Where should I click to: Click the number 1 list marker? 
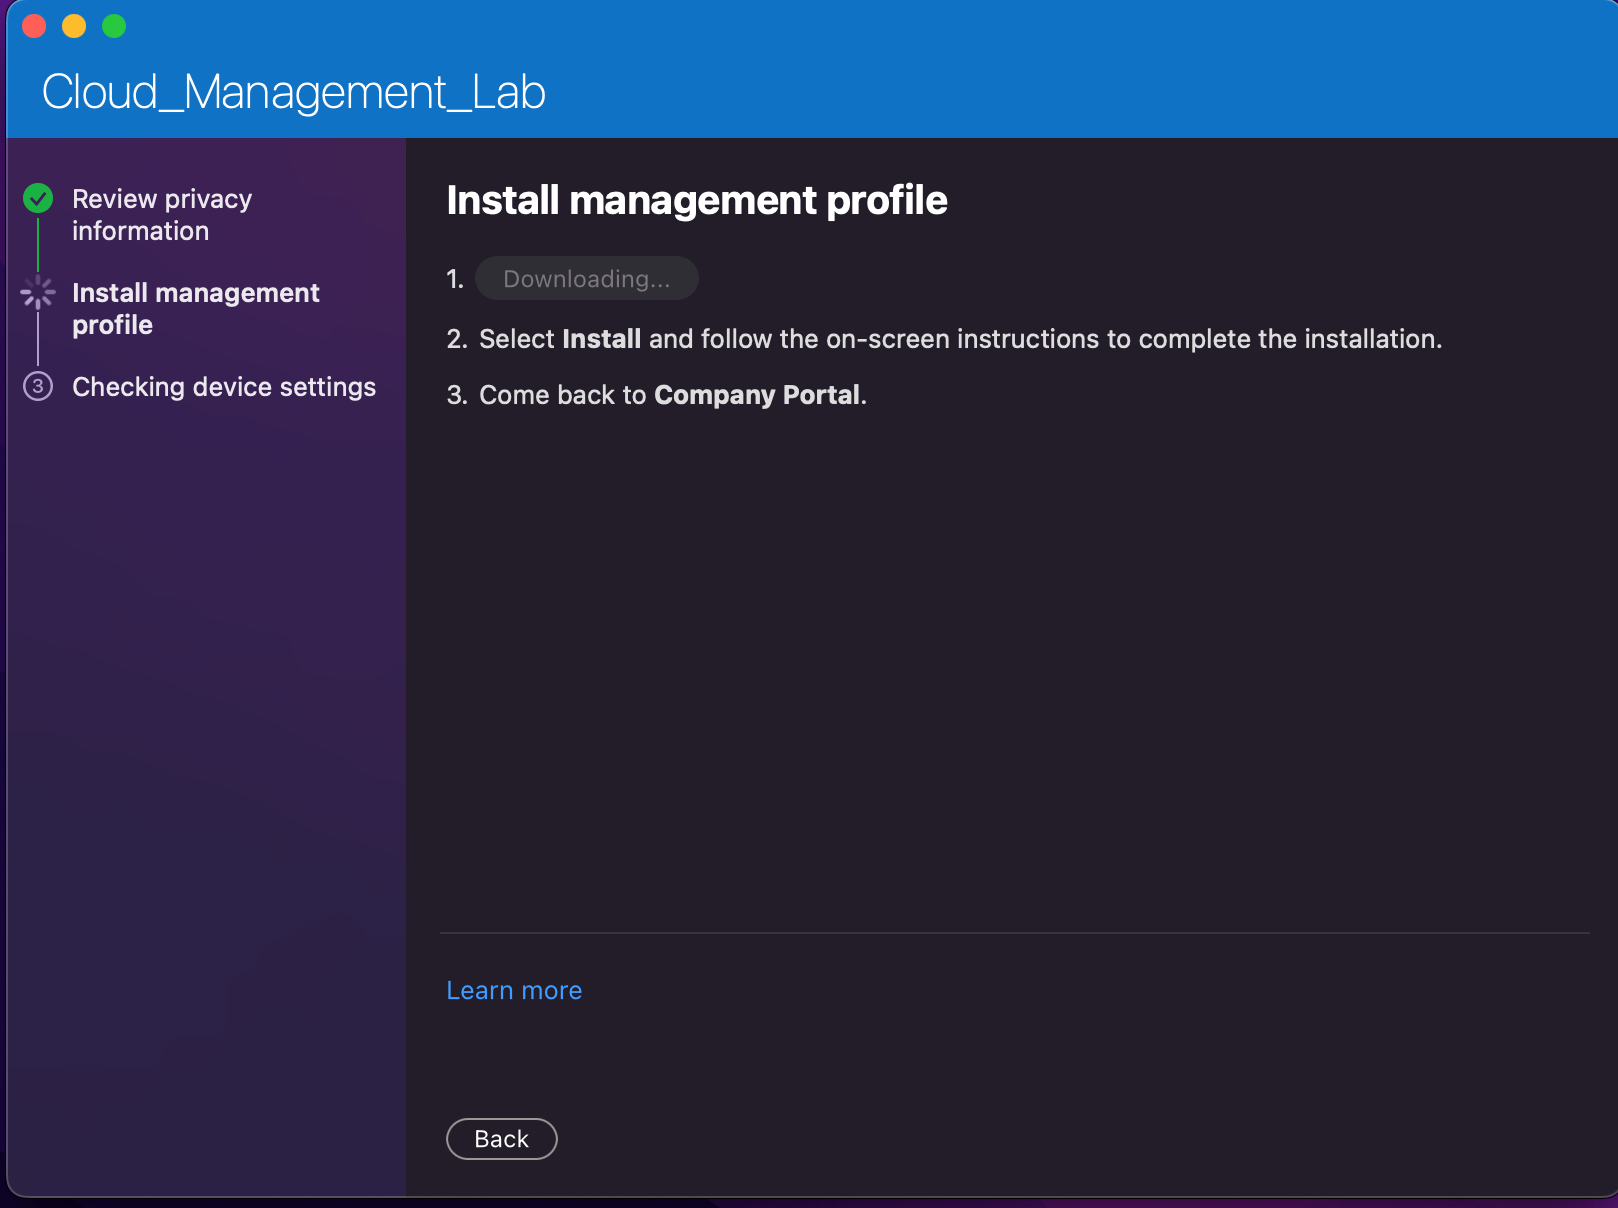coord(455,279)
